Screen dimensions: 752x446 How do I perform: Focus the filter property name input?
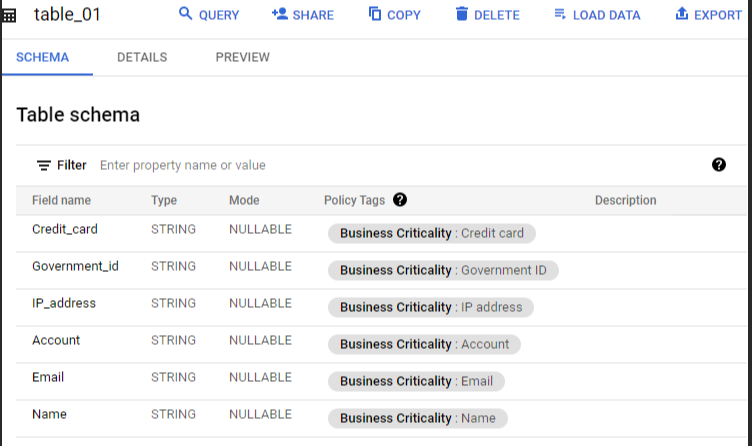300,165
